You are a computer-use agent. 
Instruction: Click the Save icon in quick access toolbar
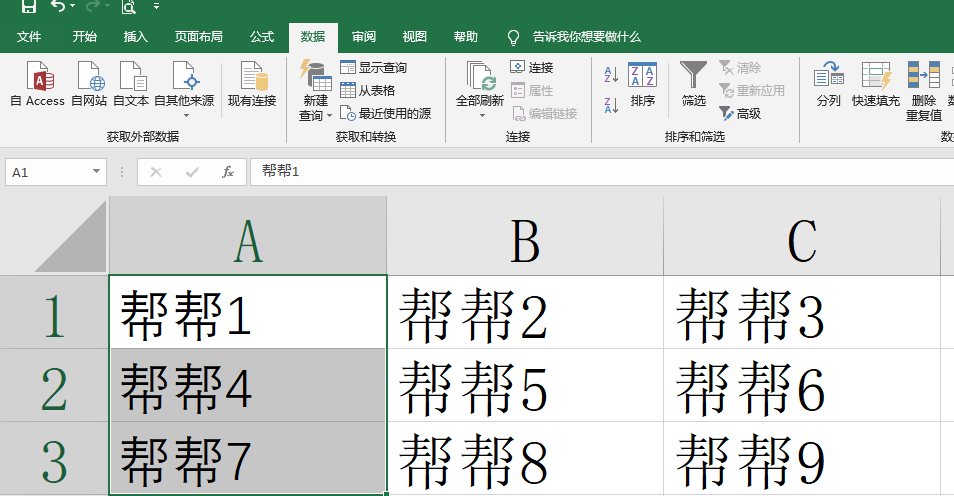(x=29, y=6)
